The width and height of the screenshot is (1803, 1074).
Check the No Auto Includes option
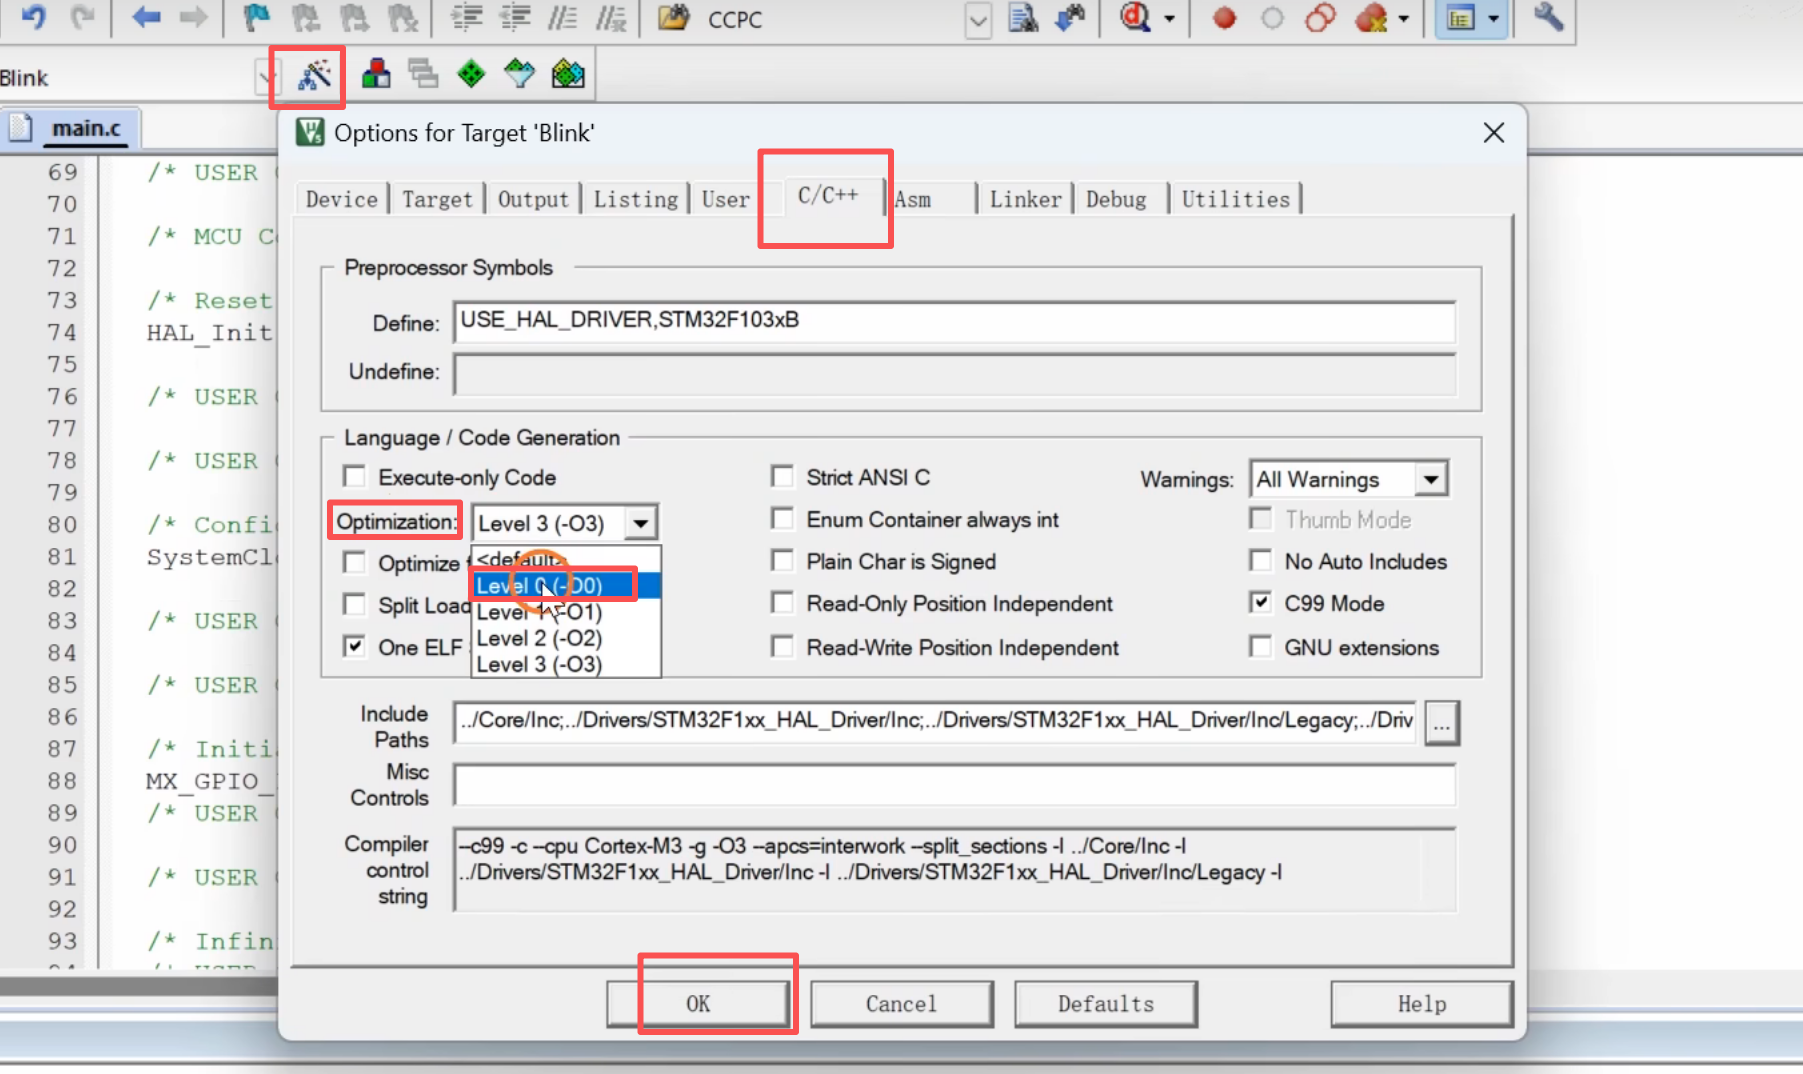[1261, 561]
